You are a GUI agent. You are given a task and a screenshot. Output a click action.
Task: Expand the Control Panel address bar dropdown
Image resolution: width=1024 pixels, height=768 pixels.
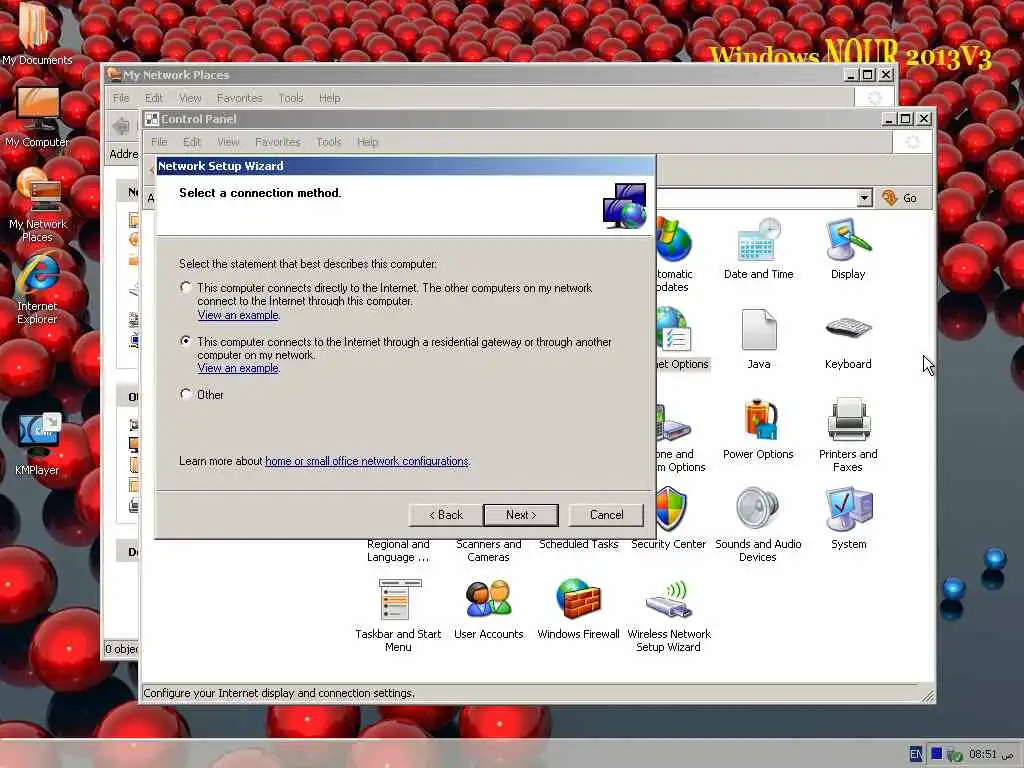(865, 197)
